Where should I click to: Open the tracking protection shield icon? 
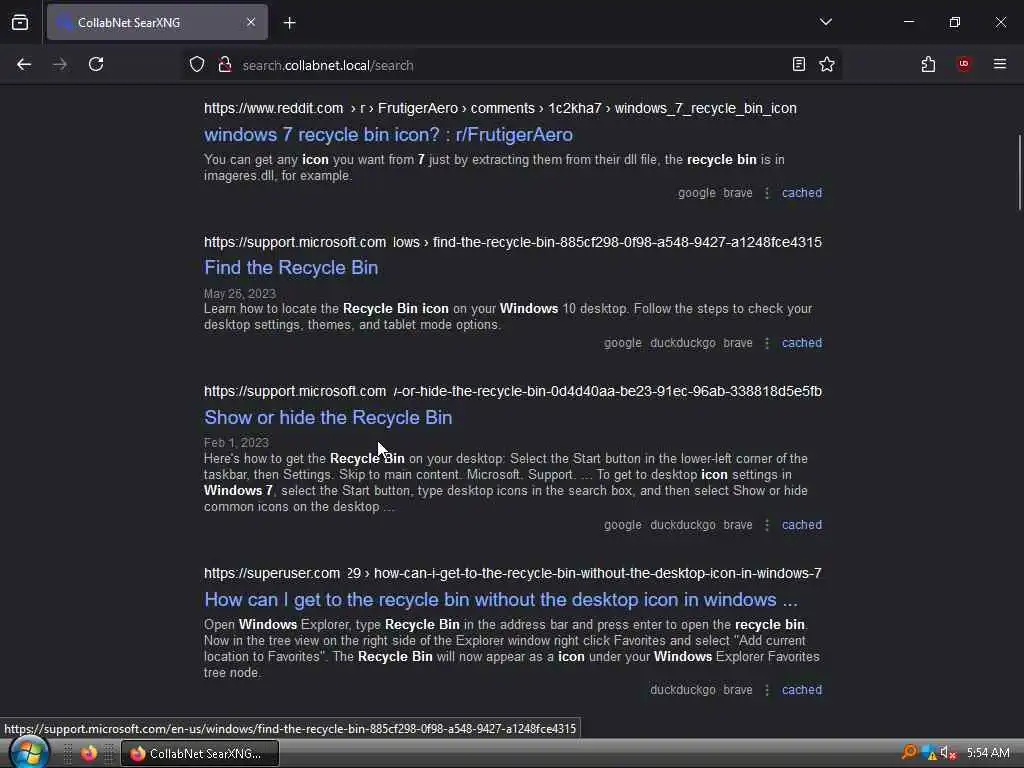click(x=197, y=65)
